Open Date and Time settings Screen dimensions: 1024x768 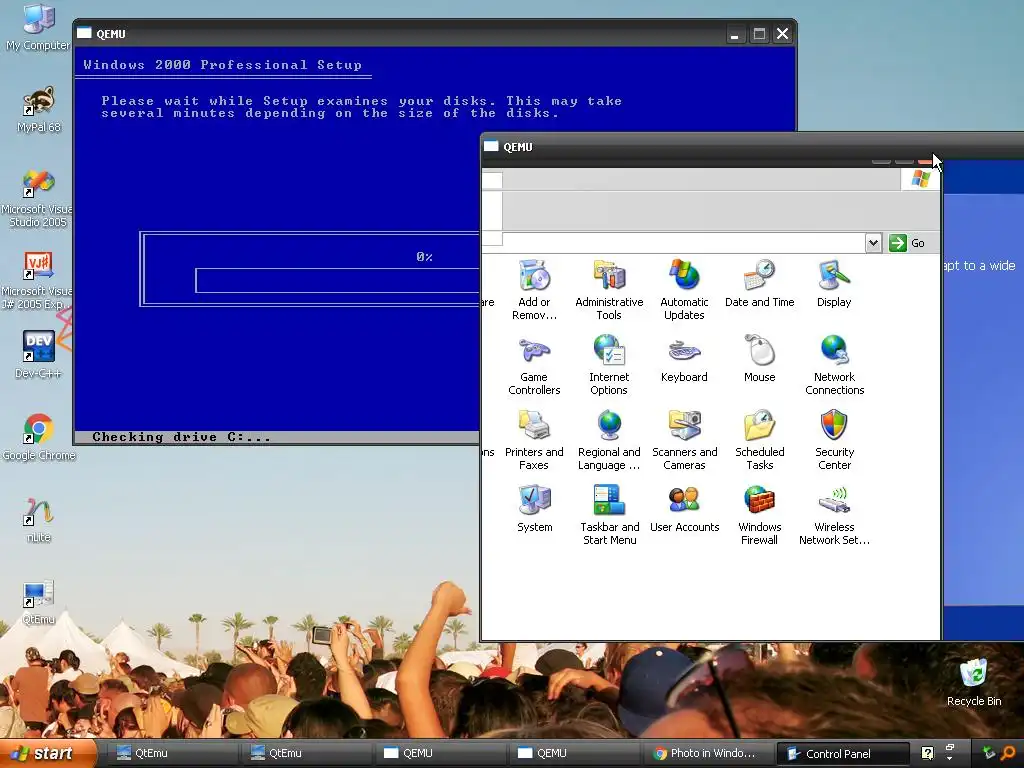coord(759,283)
